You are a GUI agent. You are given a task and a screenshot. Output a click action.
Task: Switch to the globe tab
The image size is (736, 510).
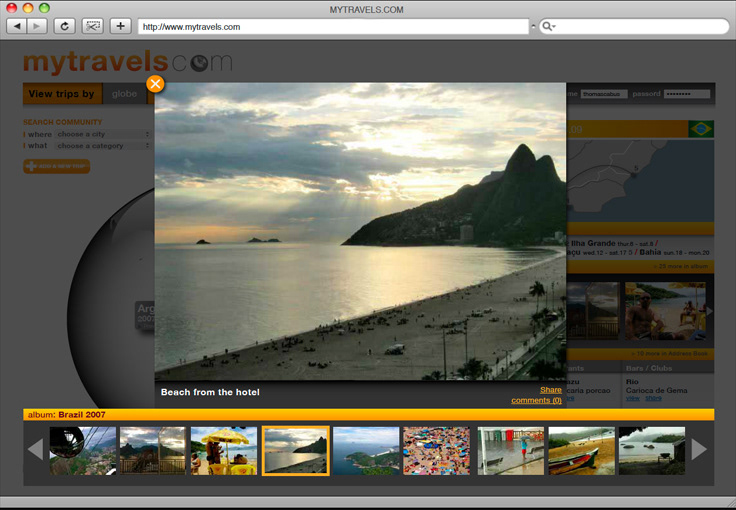pos(124,93)
